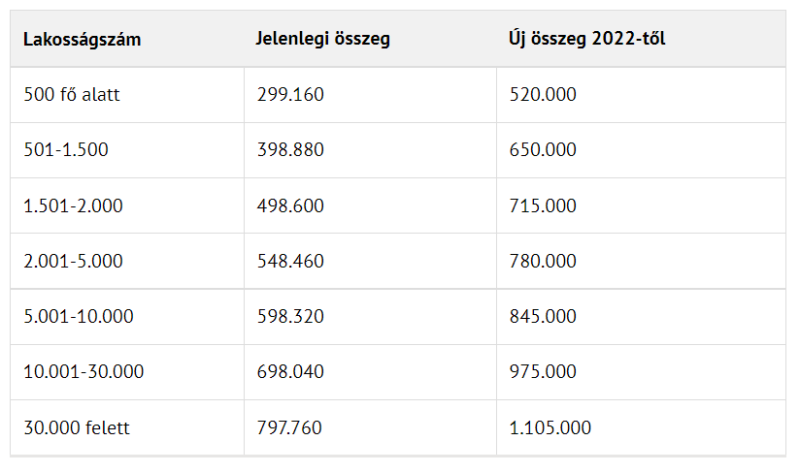Click the 715.000 value
Screen dimensions: 800x473
pyautogui.click(x=543, y=205)
